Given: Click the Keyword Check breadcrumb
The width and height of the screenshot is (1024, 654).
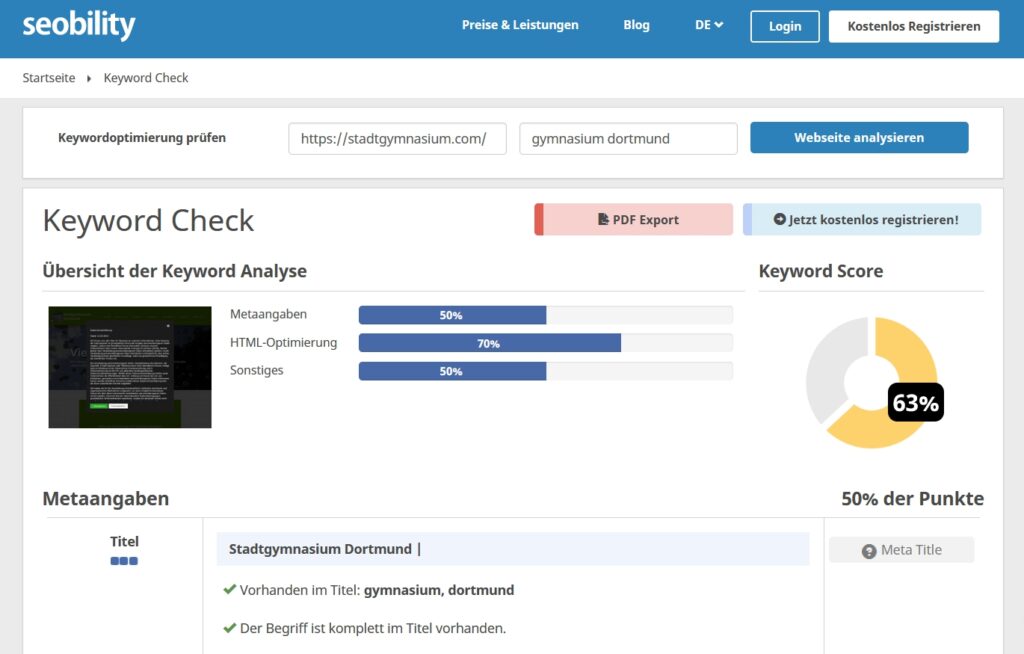Looking at the screenshot, I should tap(146, 78).
